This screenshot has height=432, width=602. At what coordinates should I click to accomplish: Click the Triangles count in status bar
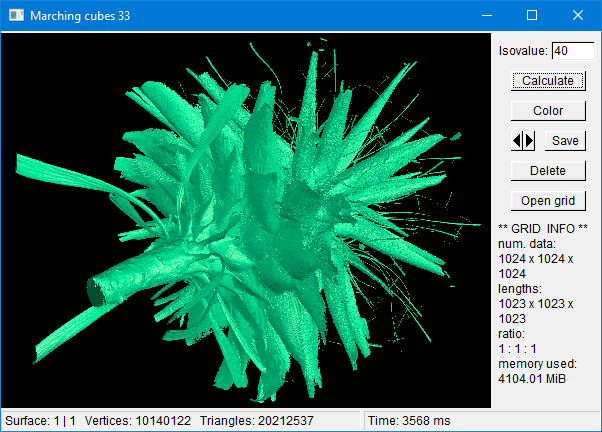[258, 422]
